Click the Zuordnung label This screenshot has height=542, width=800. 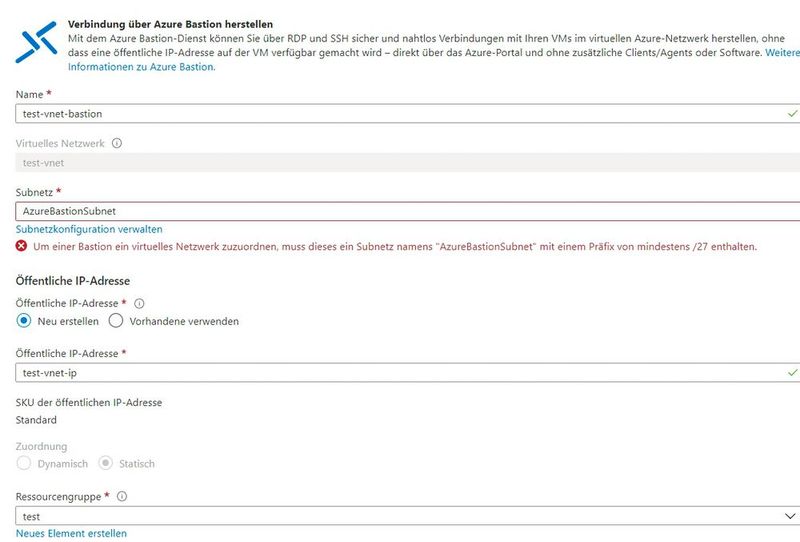point(41,446)
